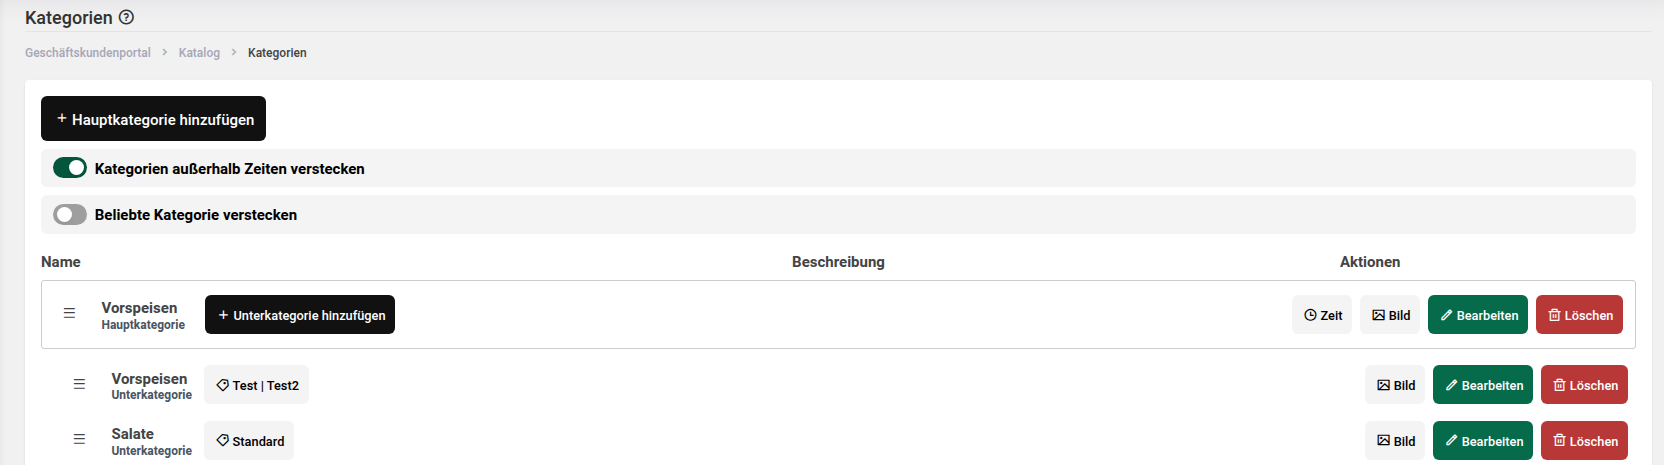
Task: Click the Standard tag on Salate
Action: click(x=249, y=441)
